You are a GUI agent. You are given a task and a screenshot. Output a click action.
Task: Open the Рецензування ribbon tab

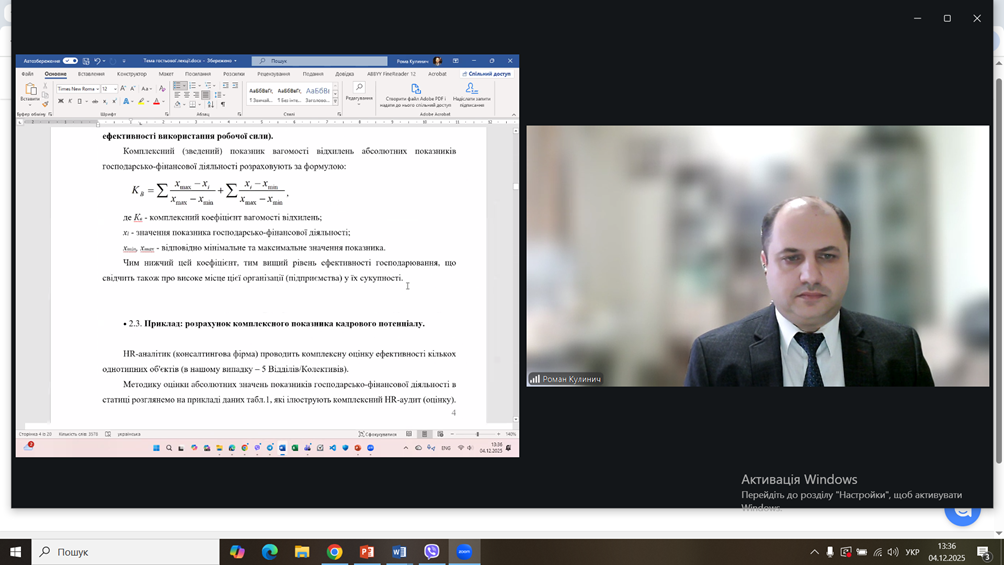(x=273, y=74)
